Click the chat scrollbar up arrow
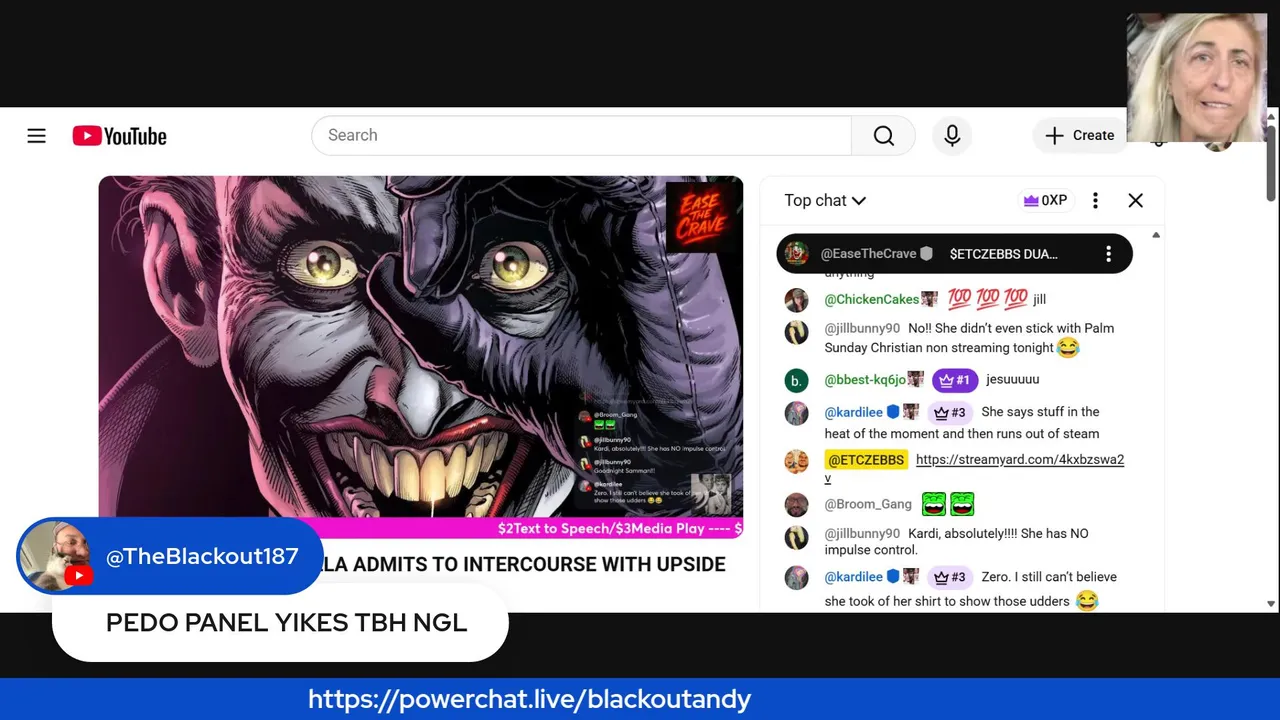This screenshot has height=720, width=1280. coord(1156,235)
